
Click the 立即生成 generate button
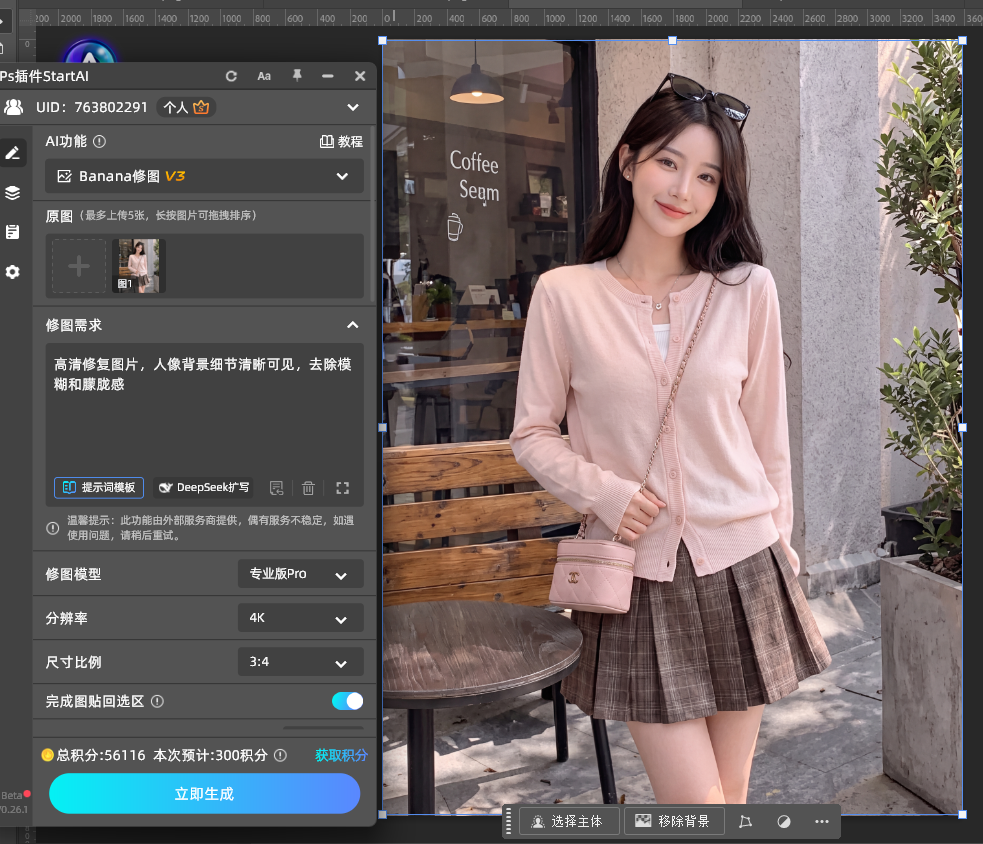click(204, 793)
